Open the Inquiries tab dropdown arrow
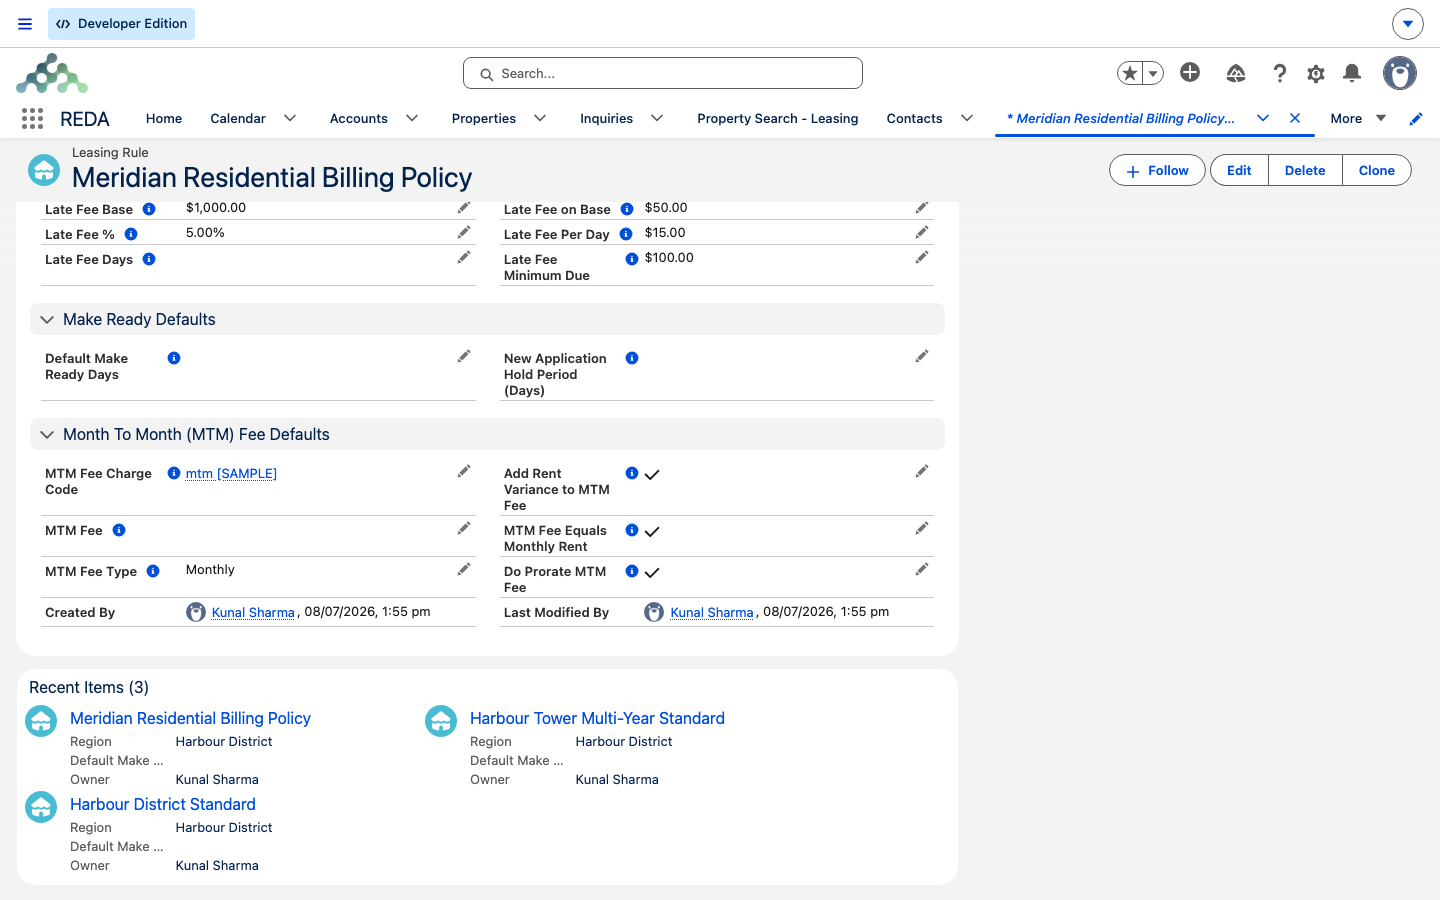 [x=657, y=118]
